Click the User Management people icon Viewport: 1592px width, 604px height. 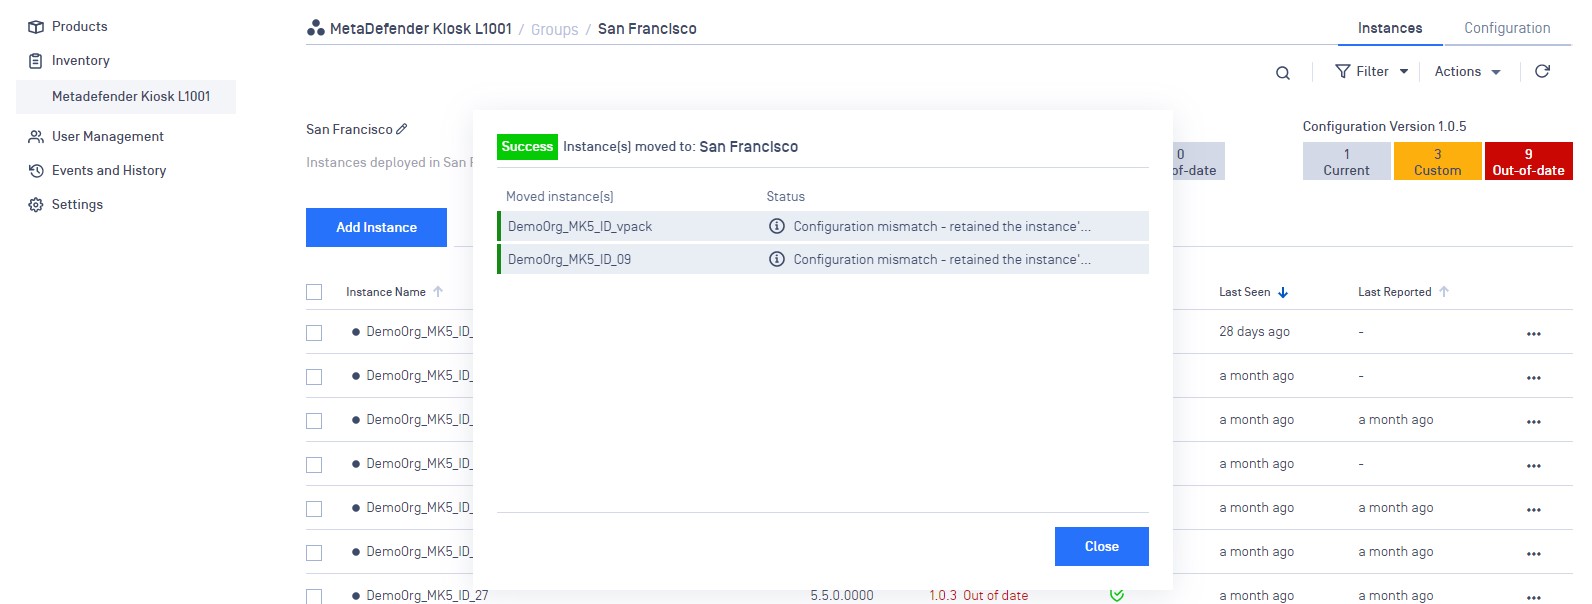(36, 137)
